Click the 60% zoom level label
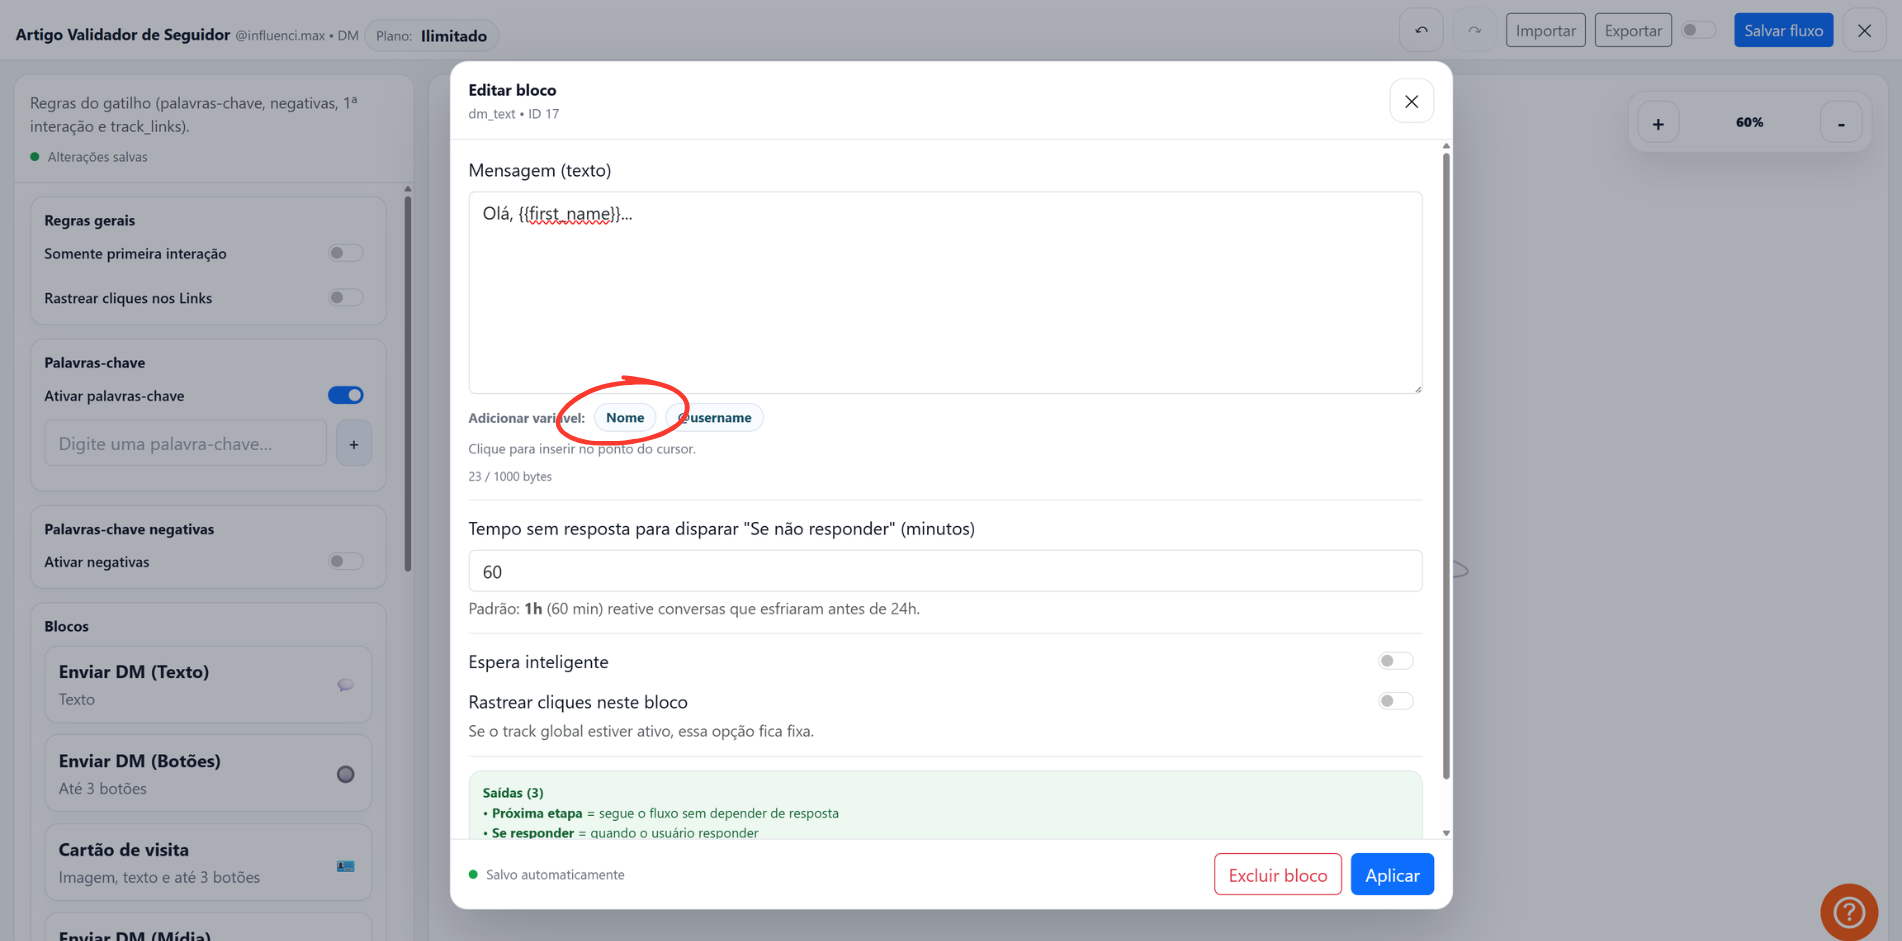This screenshot has height=941, width=1902. click(1749, 122)
